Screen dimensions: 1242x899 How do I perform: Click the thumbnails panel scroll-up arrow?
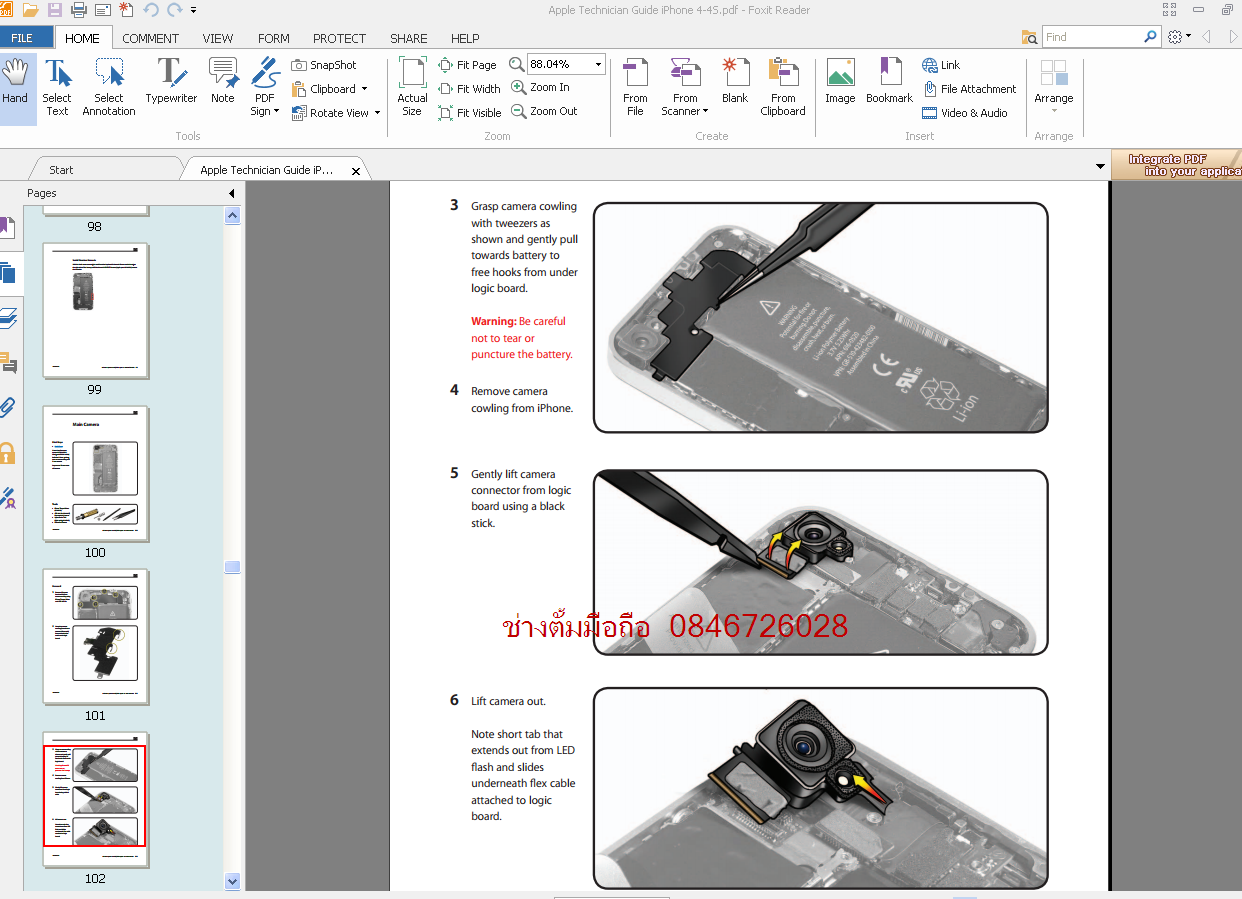[x=233, y=215]
